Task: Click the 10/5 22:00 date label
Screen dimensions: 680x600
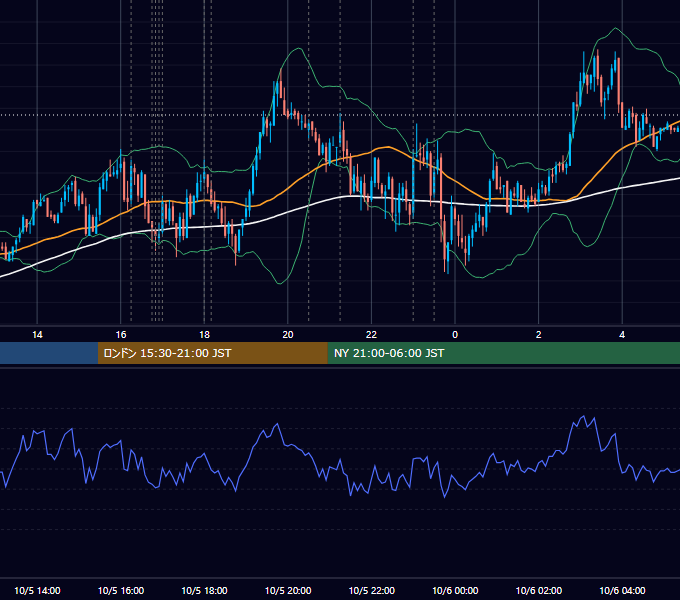Action: pyautogui.click(x=372, y=590)
